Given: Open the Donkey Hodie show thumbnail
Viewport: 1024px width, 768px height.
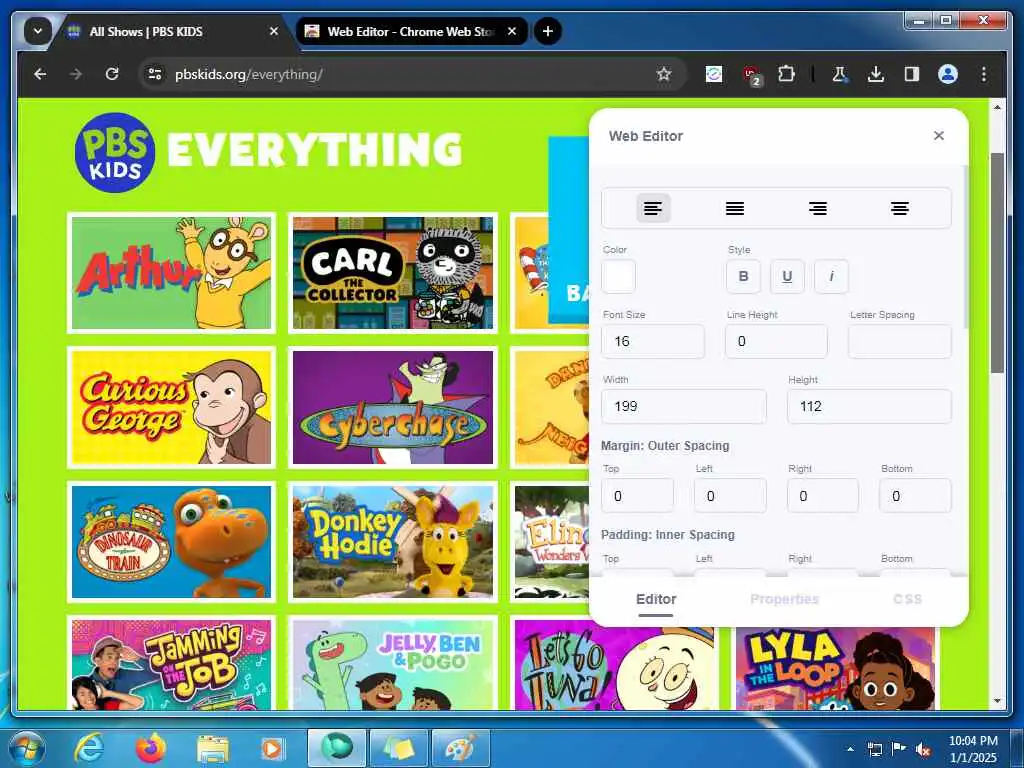Looking at the screenshot, I should [392, 542].
